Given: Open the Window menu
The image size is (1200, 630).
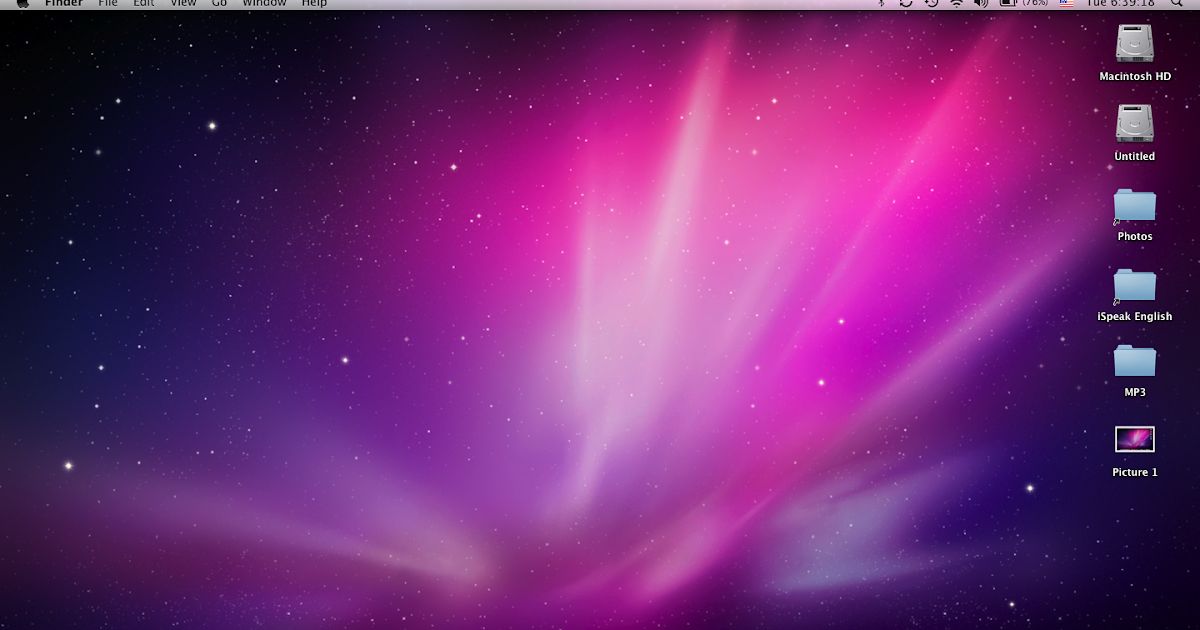Looking at the screenshot, I should pos(264,3).
